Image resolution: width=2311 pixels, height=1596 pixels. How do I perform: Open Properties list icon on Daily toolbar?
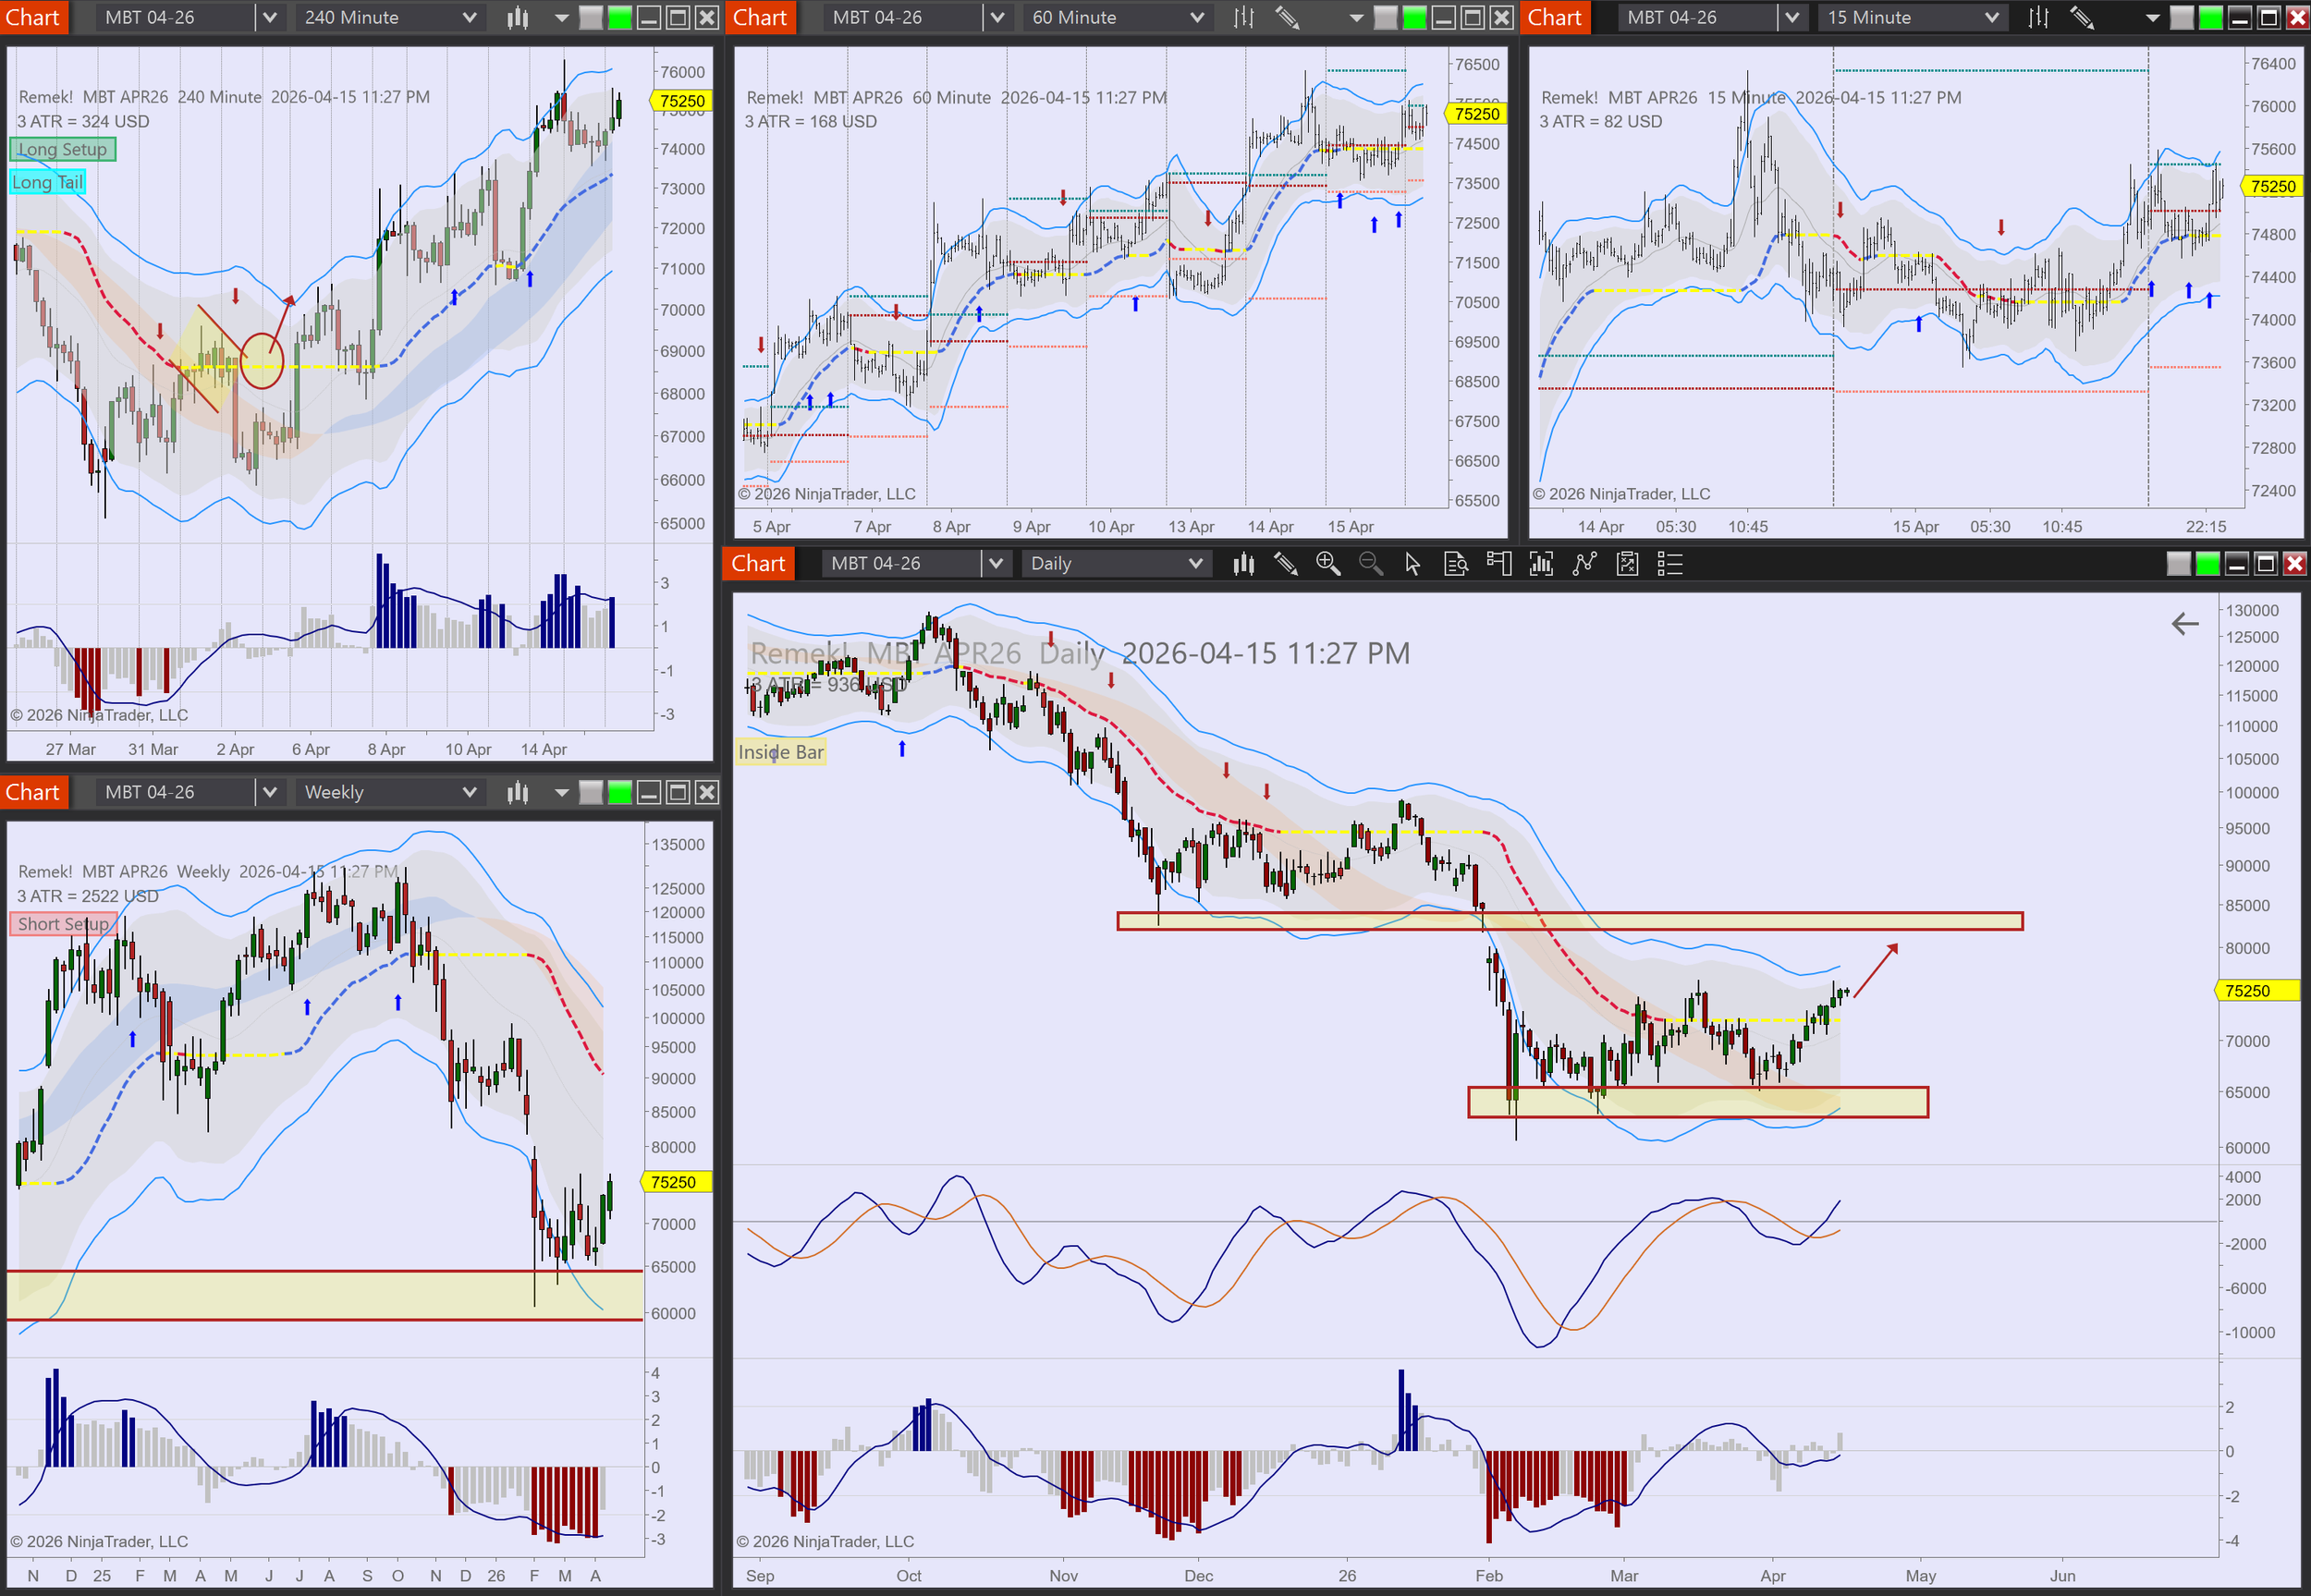click(x=1670, y=564)
